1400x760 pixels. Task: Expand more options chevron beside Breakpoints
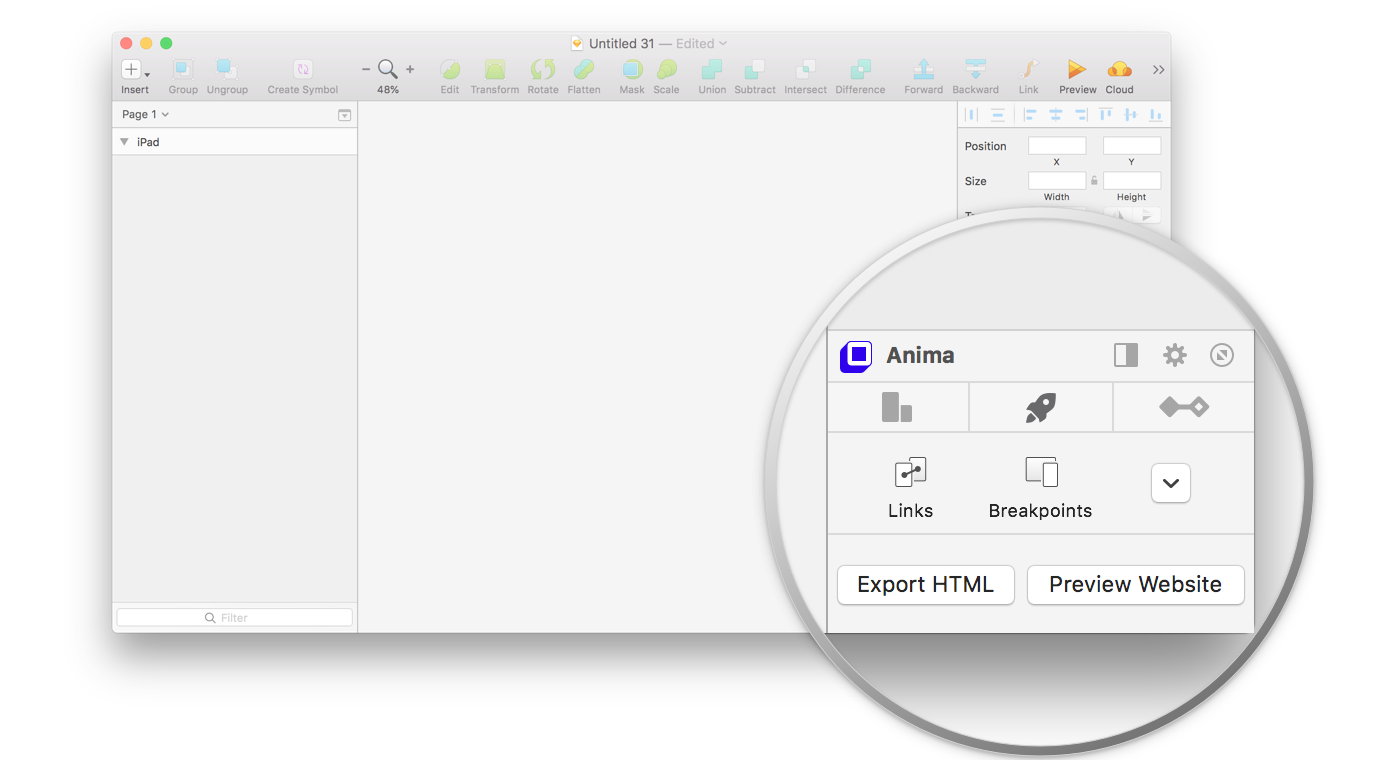click(x=1171, y=484)
